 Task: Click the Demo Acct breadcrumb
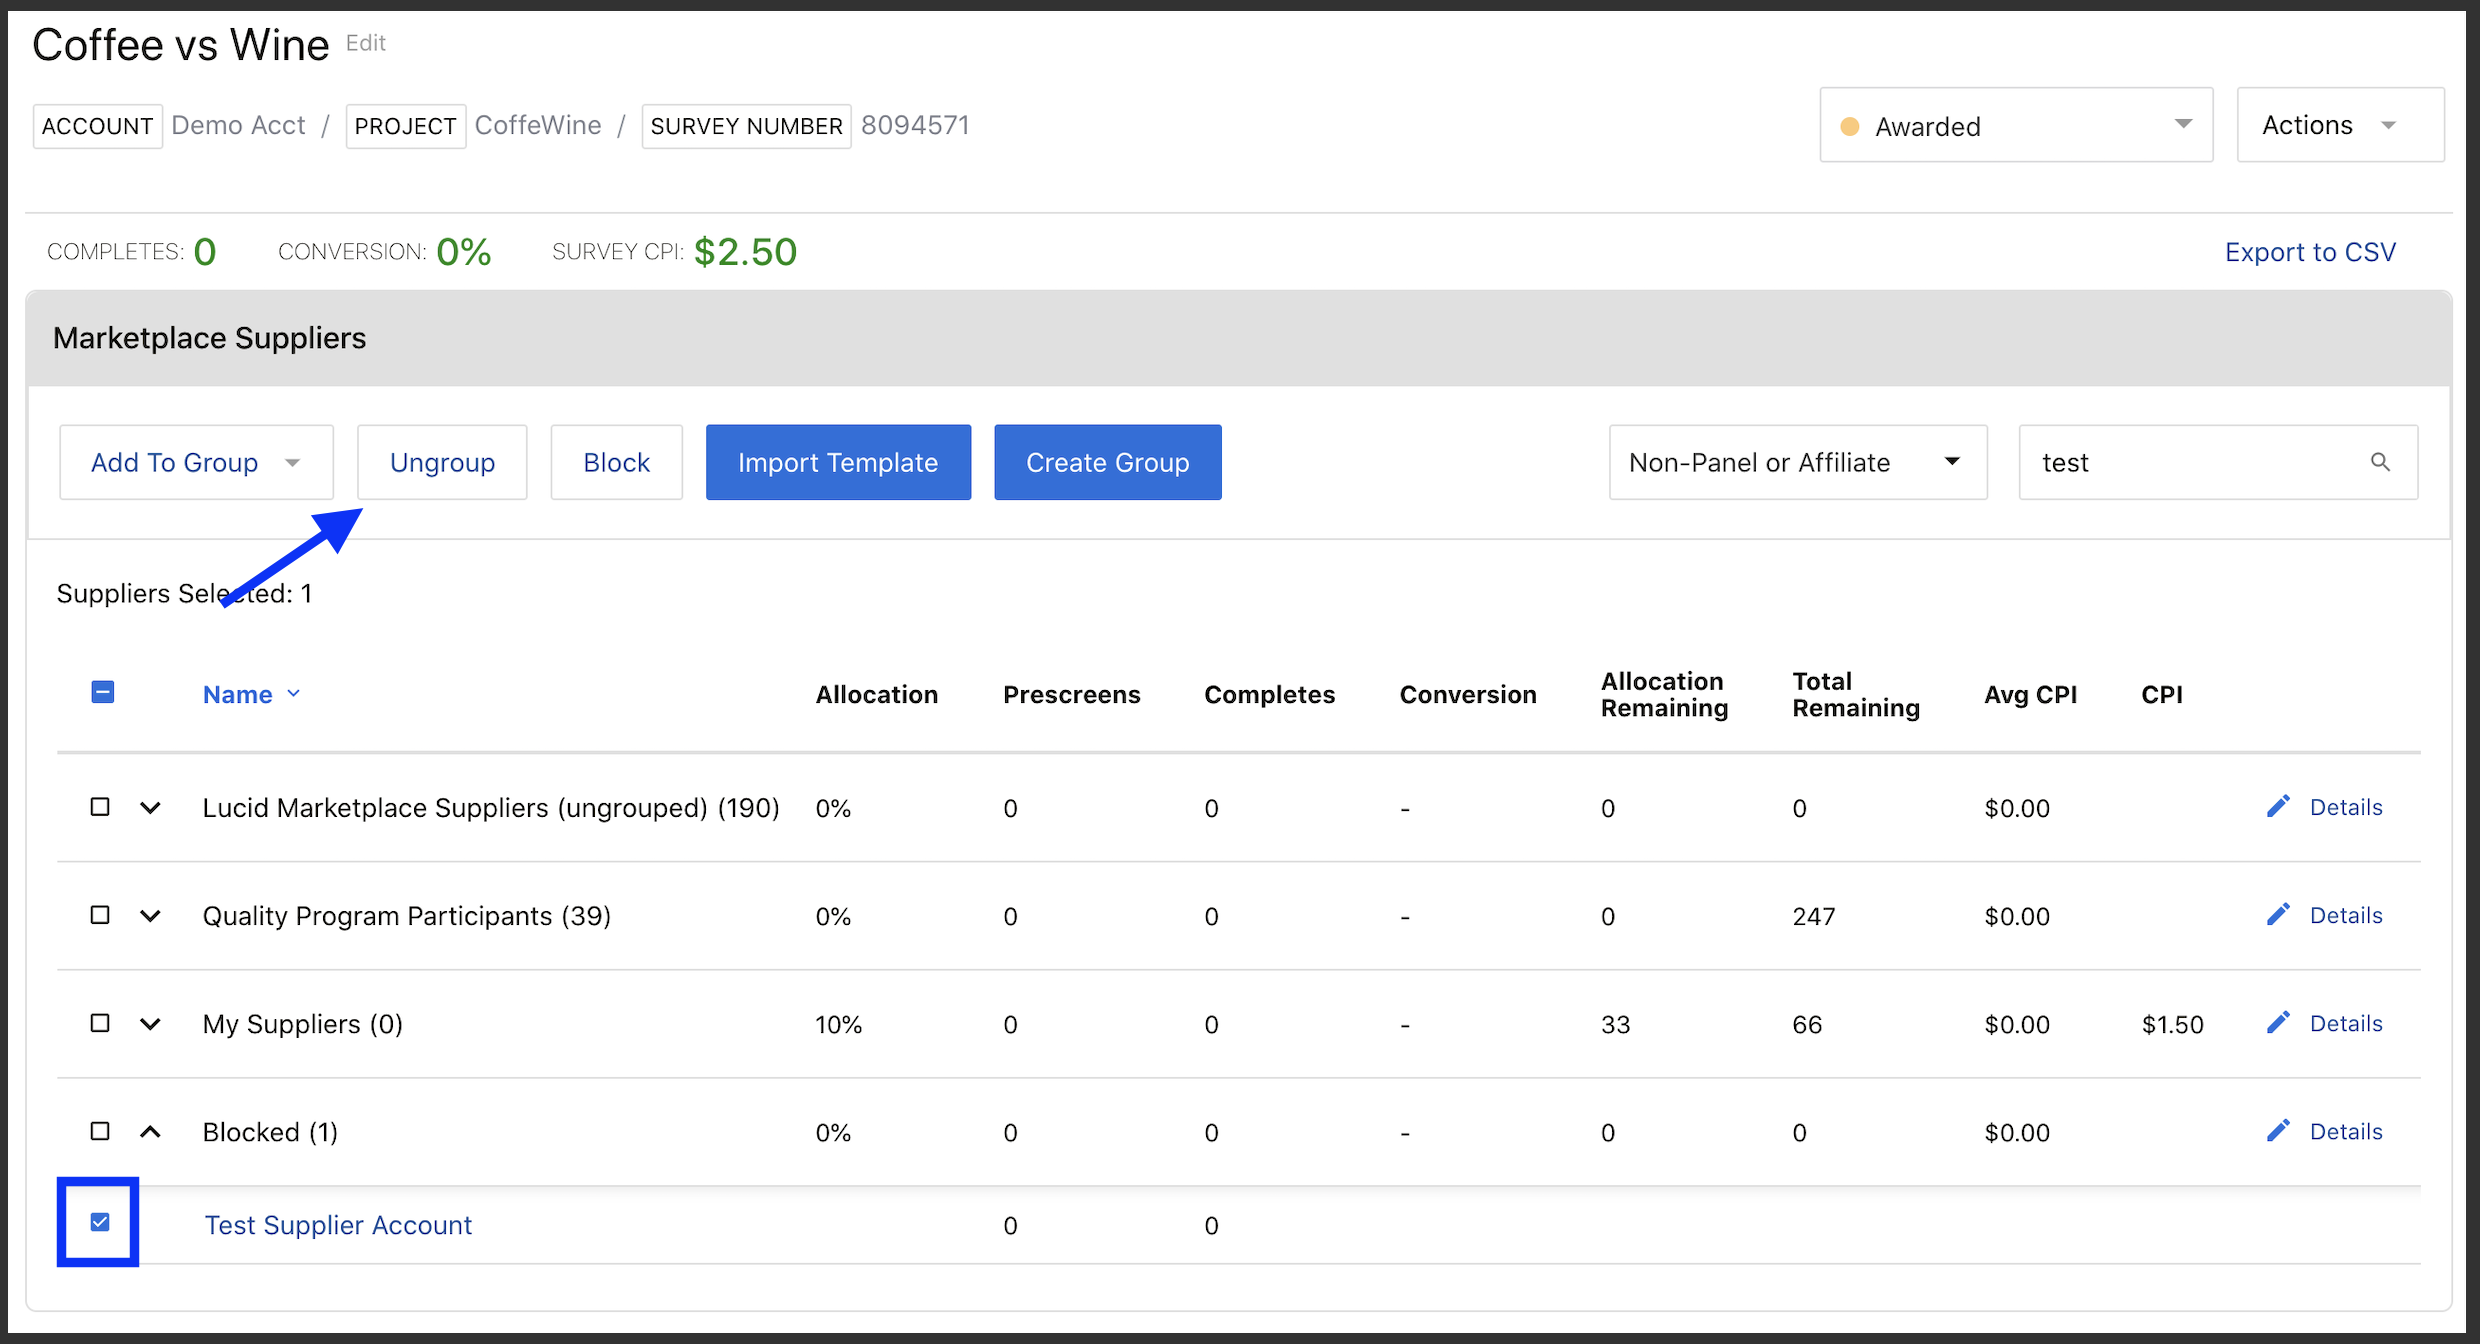coord(238,125)
